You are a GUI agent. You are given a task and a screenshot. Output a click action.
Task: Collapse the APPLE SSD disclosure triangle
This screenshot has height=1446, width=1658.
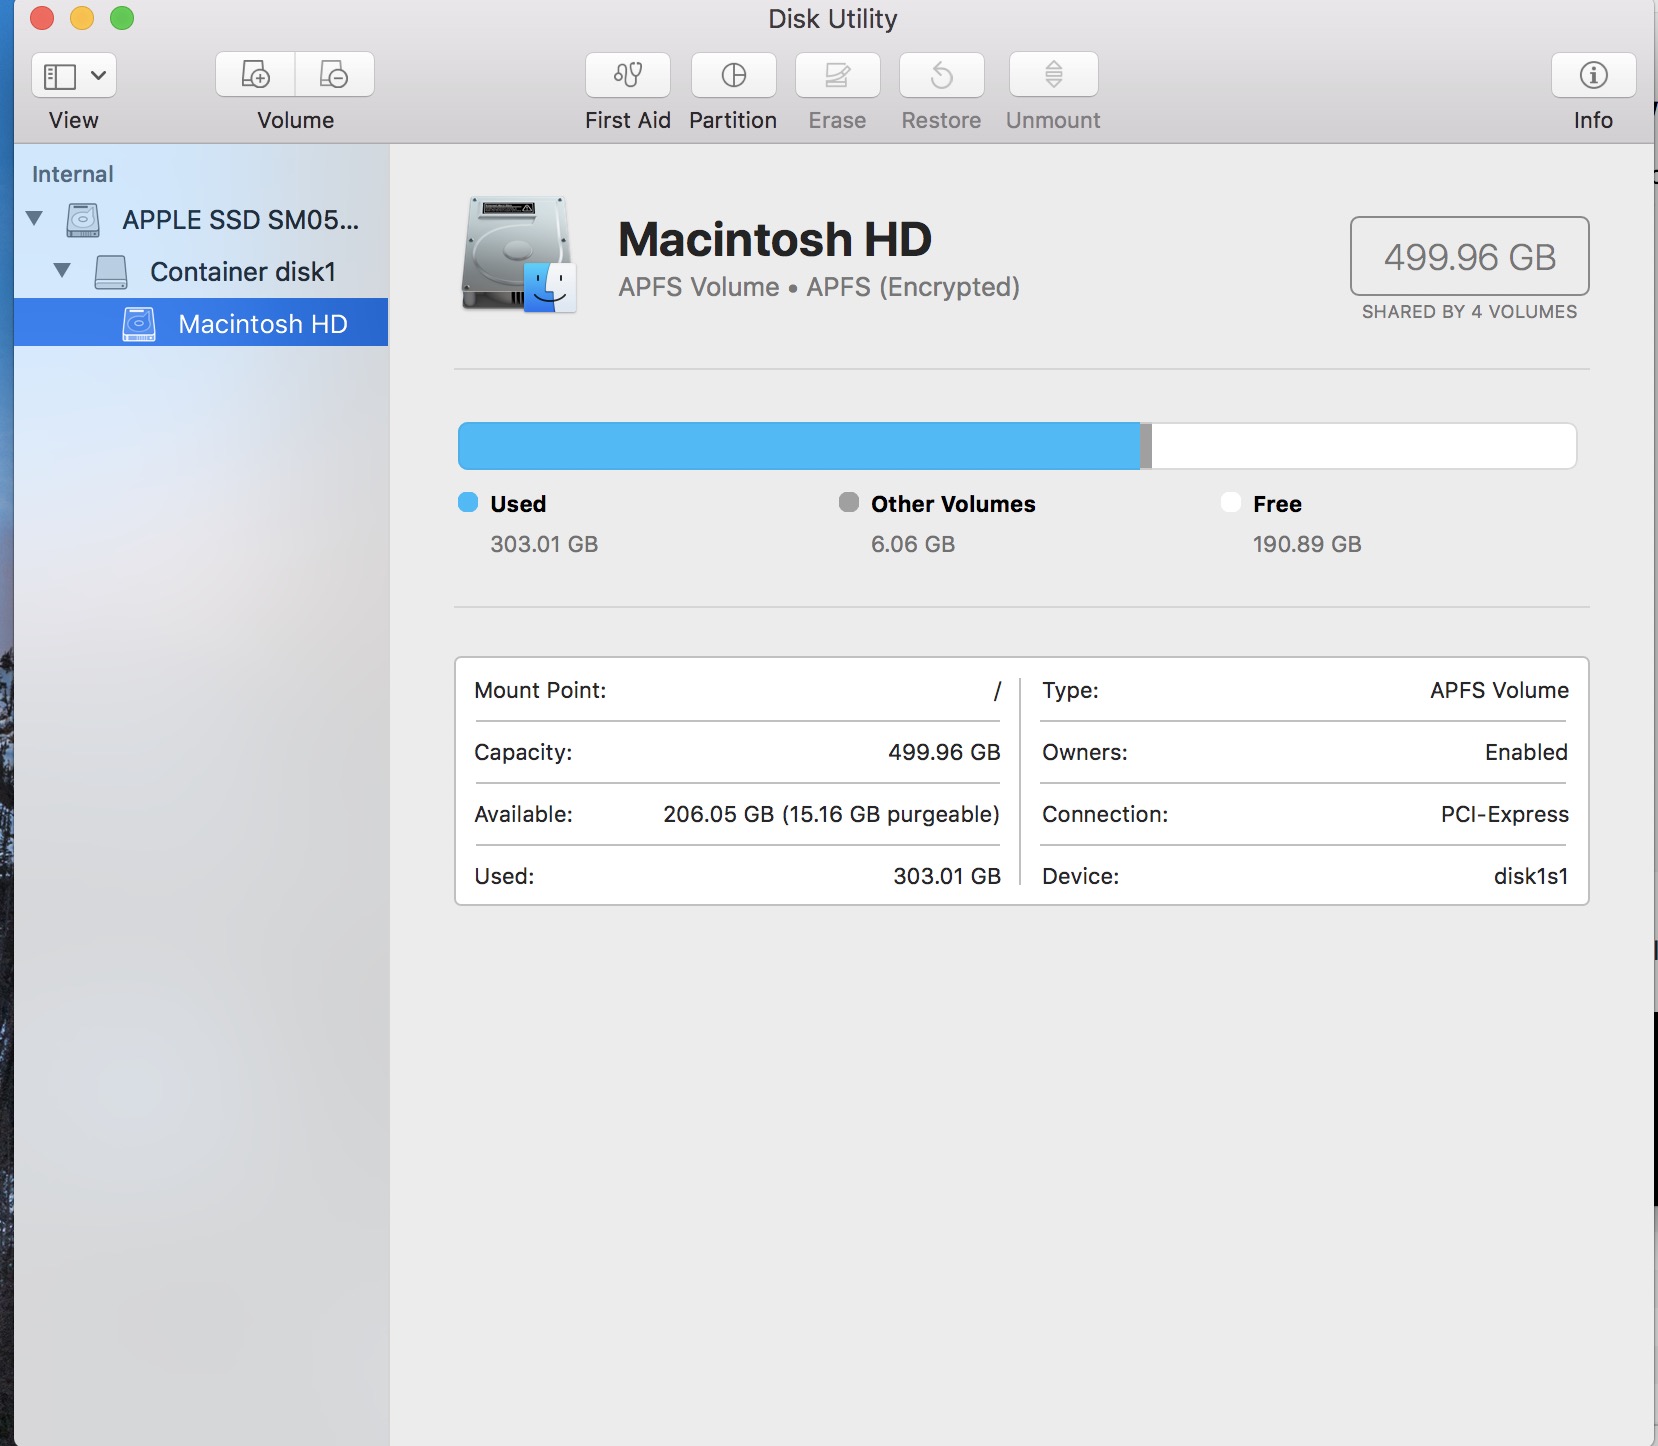pos(35,218)
